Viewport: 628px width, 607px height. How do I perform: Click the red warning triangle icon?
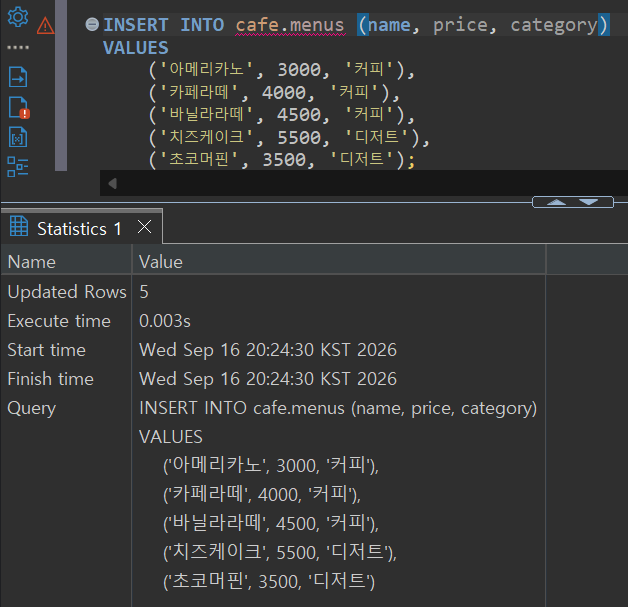pos(46,26)
